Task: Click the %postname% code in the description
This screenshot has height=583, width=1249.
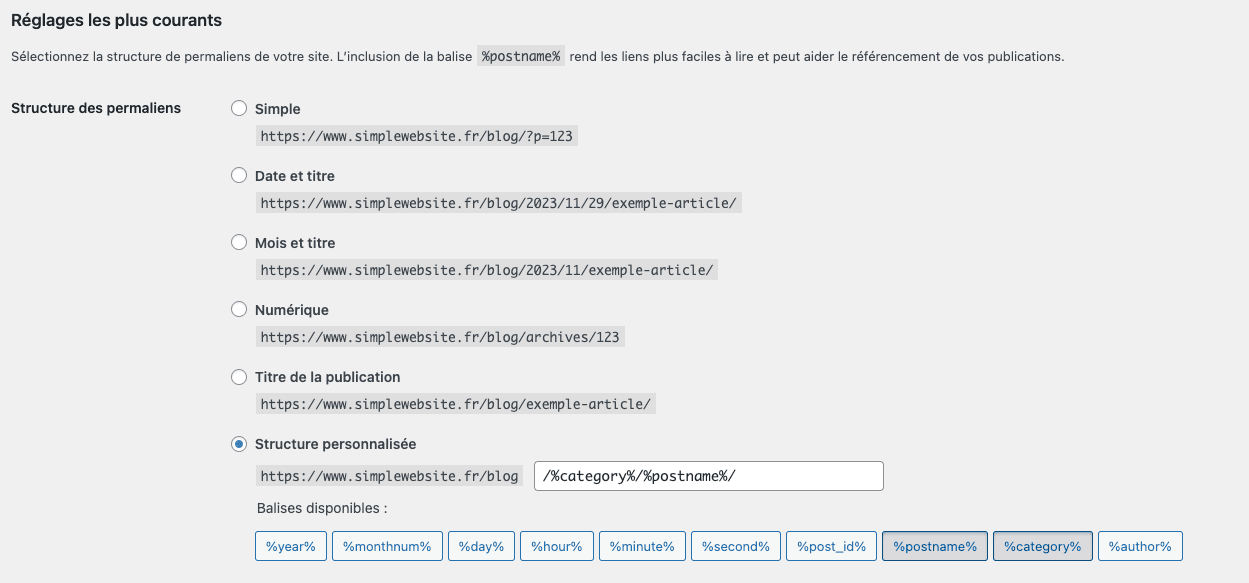Action: pos(521,56)
